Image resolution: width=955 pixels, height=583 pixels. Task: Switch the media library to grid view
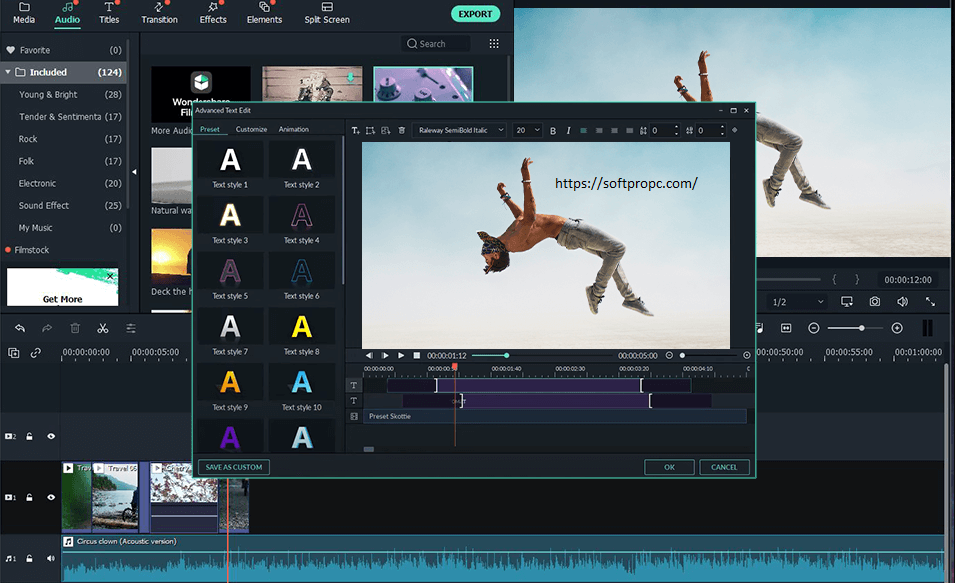(x=494, y=44)
